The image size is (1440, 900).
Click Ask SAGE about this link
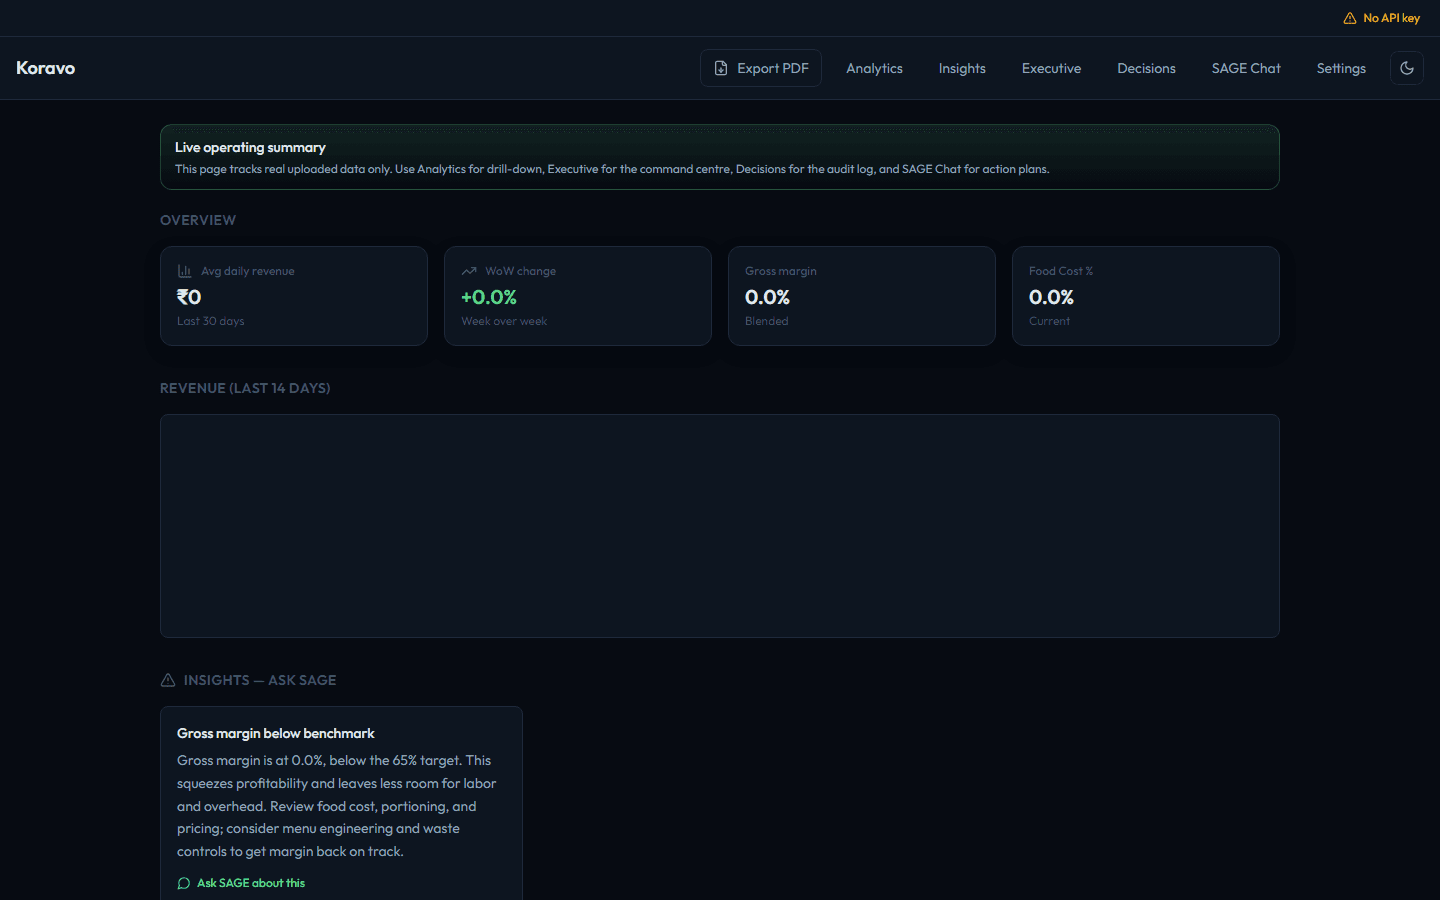click(241, 883)
